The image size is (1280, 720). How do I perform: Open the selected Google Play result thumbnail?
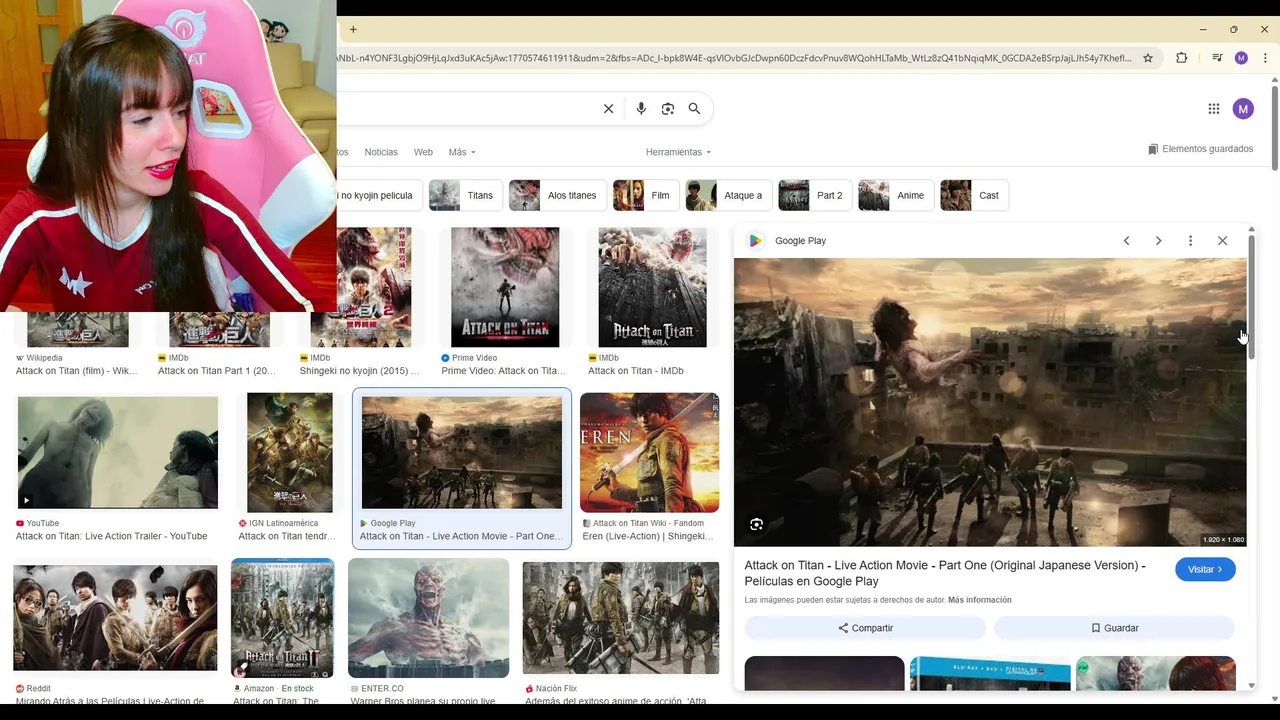point(462,453)
